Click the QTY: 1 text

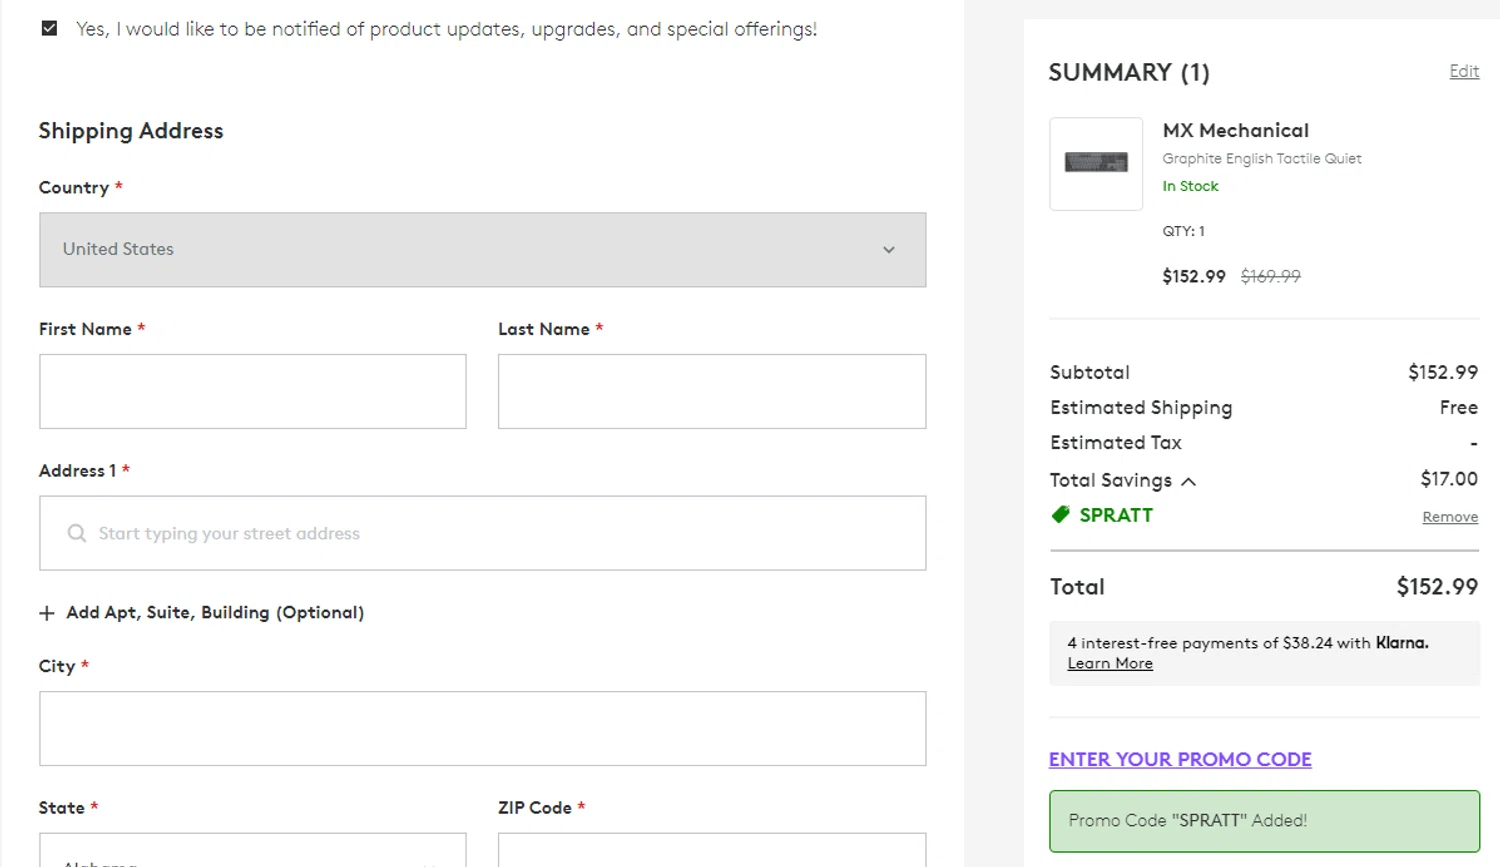[1183, 231]
